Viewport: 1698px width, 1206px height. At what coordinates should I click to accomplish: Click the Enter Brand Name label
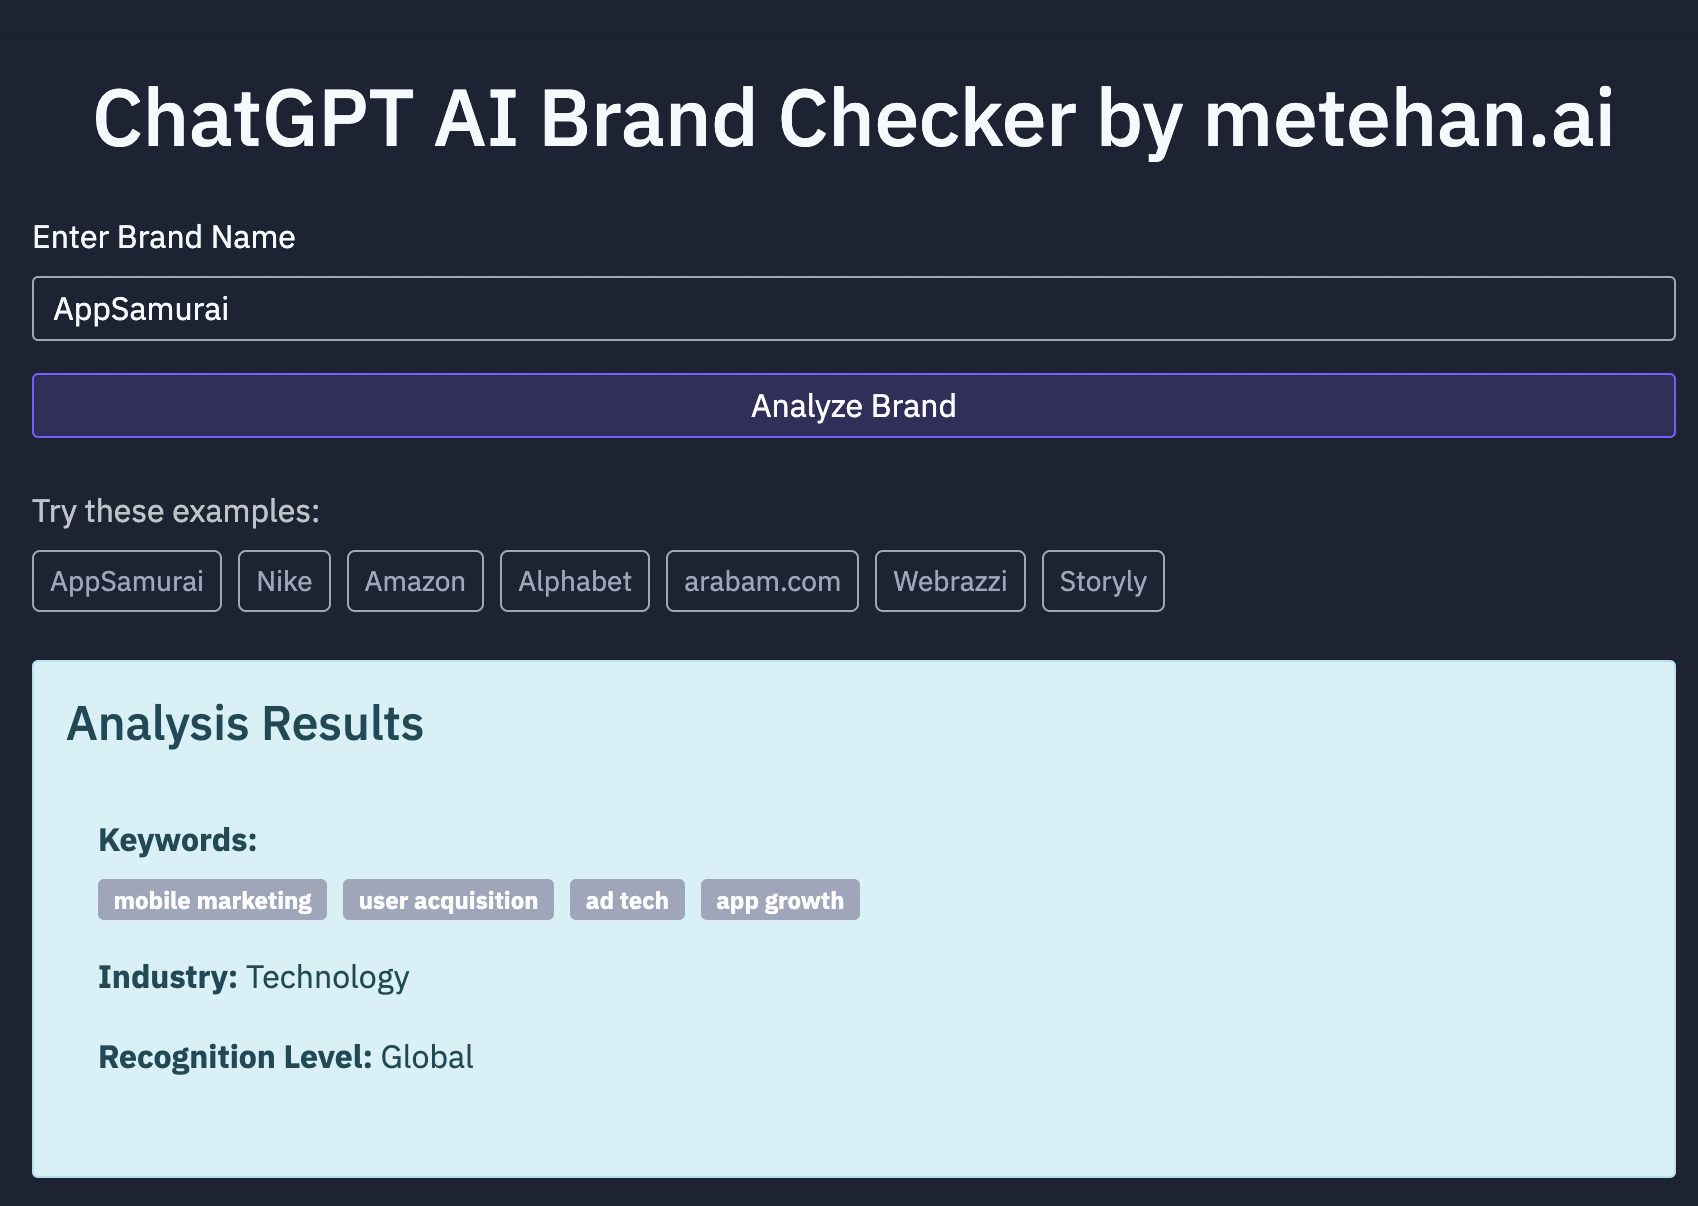[x=164, y=237]
